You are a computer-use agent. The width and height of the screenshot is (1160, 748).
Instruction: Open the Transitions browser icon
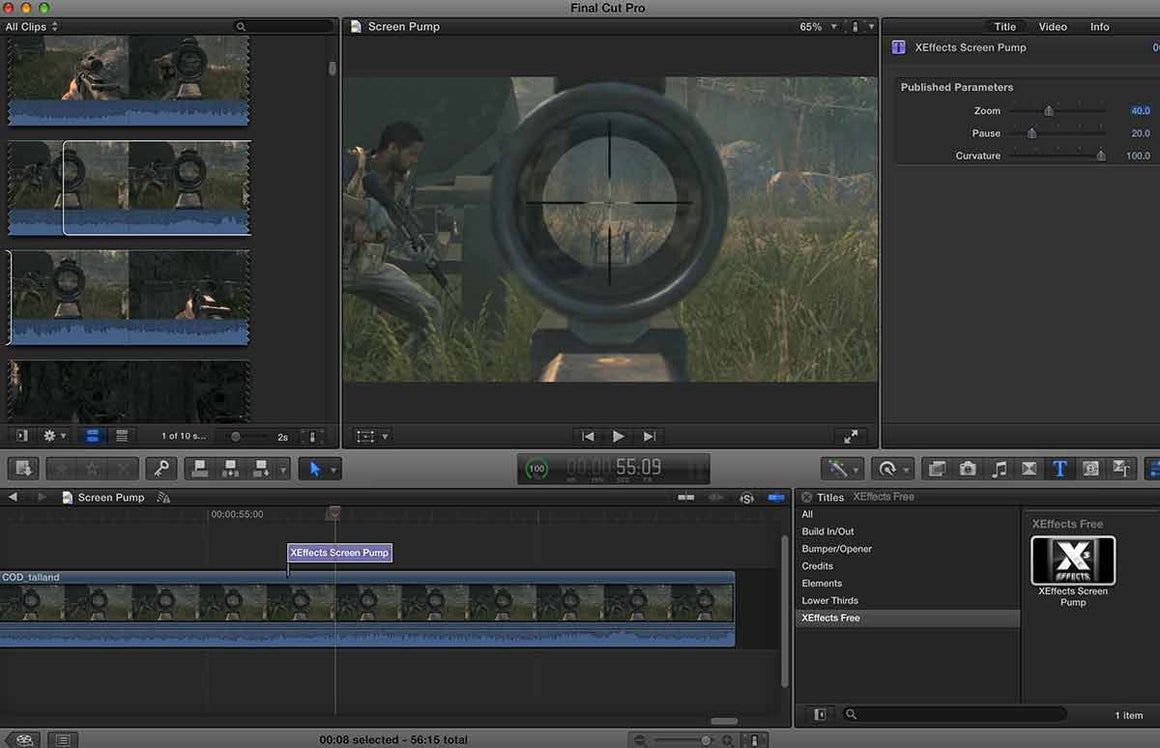[x=1028, y=469]
